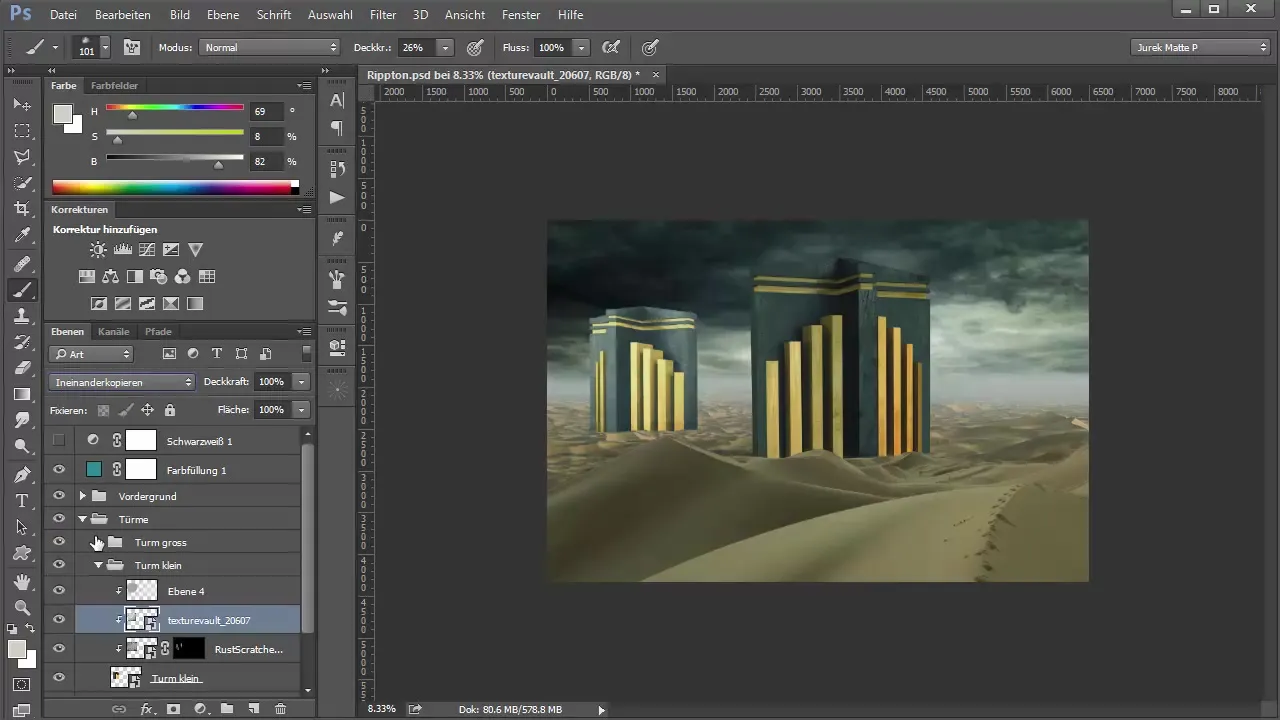Select the Eraser tool
Screen dimensions: 1280x720
pyautogui.click(x=22, y=368)
